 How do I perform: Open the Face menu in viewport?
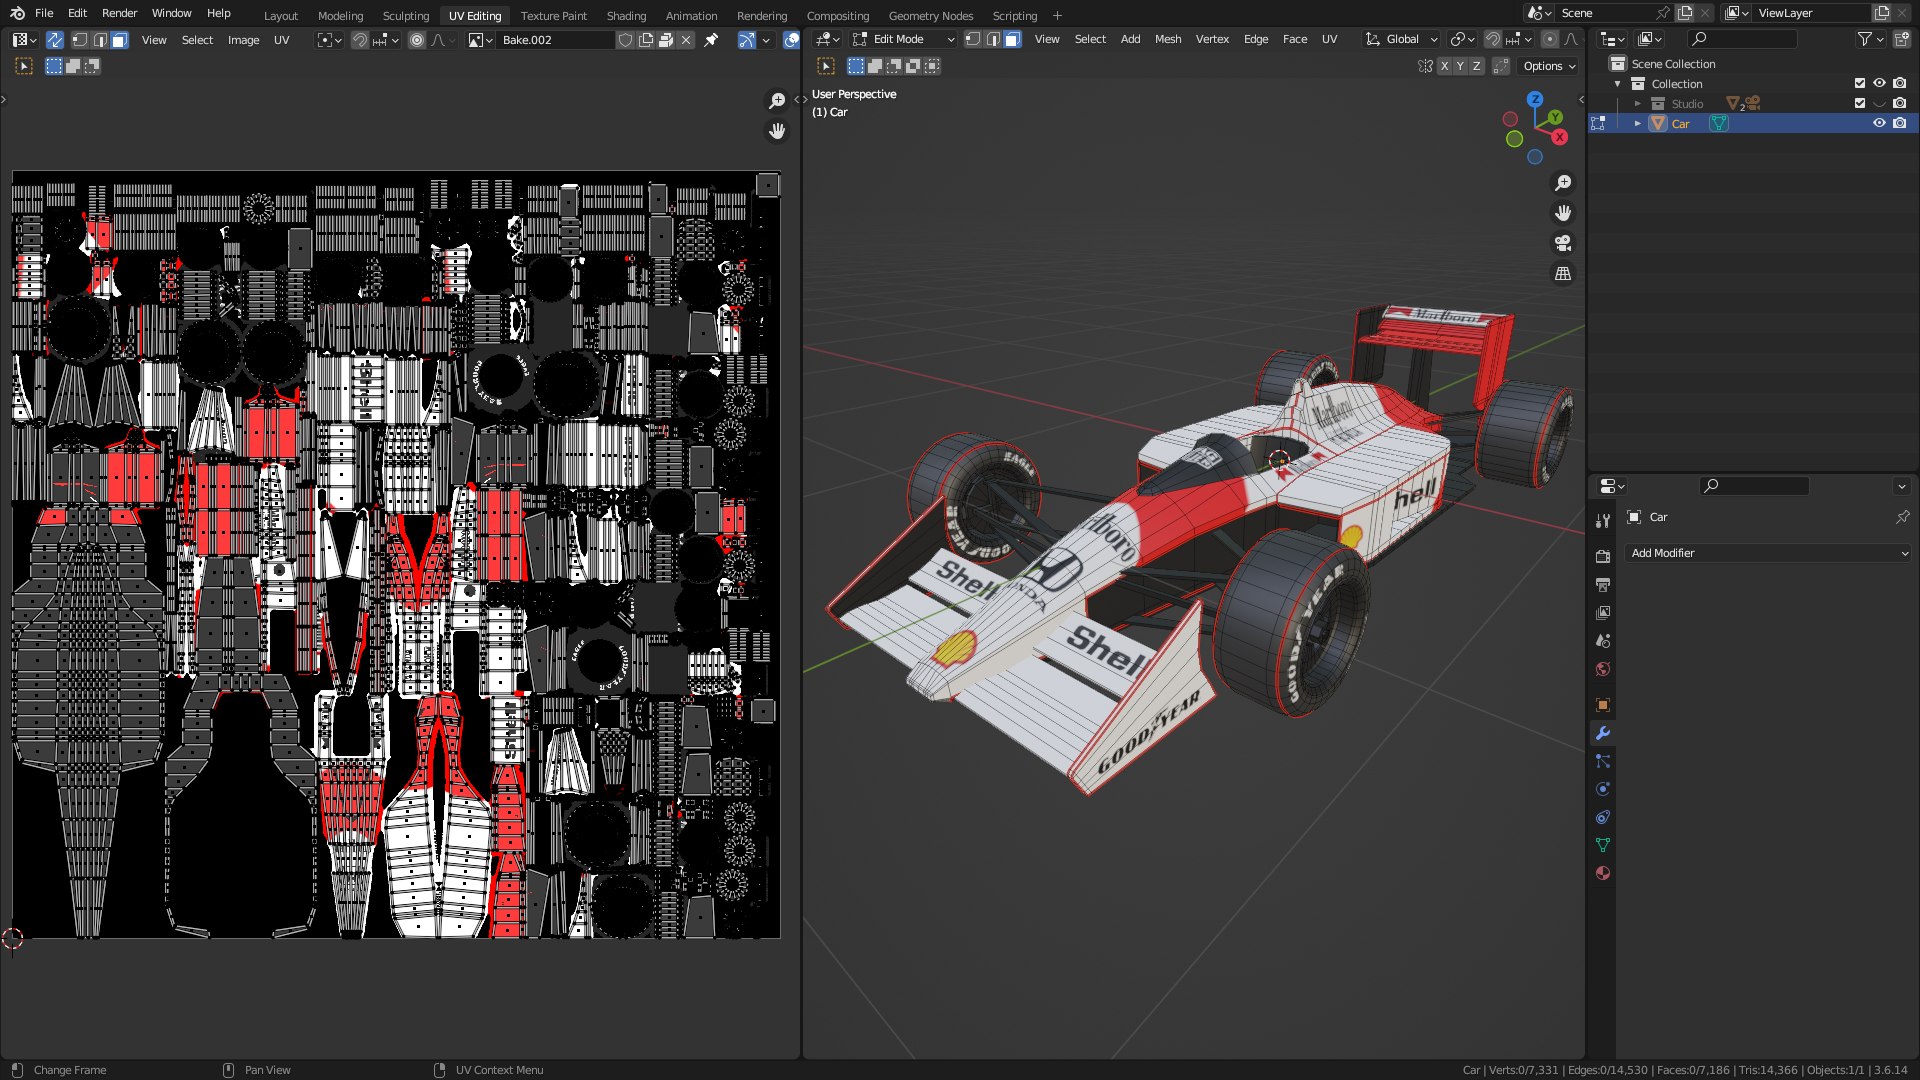pos(1294,39)
